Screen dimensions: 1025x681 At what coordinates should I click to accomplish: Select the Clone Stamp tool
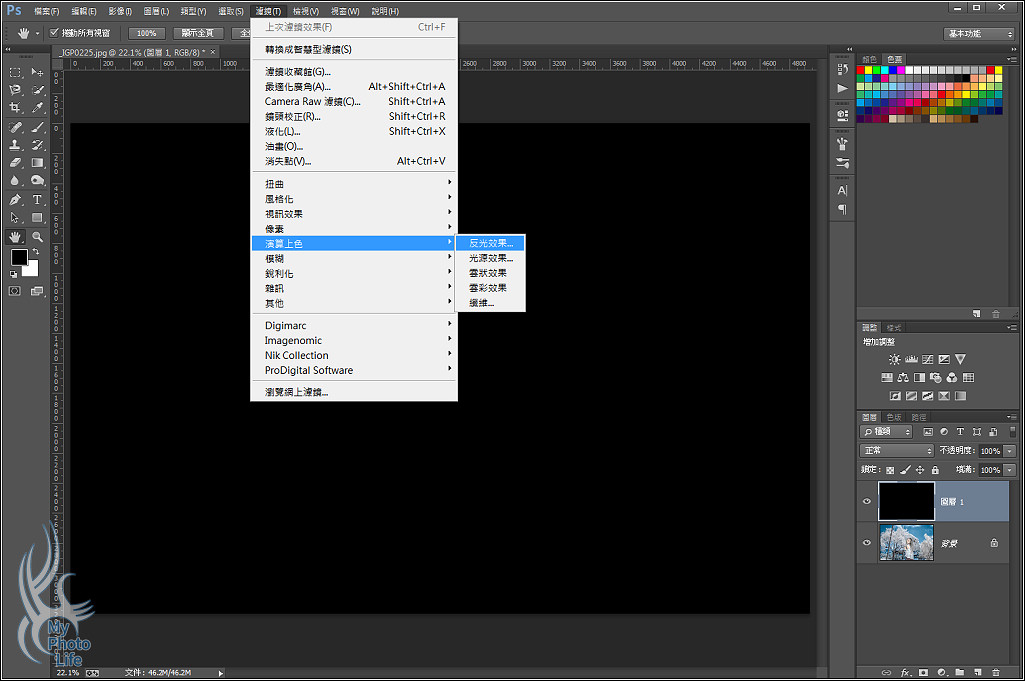[x=15, y=145]
